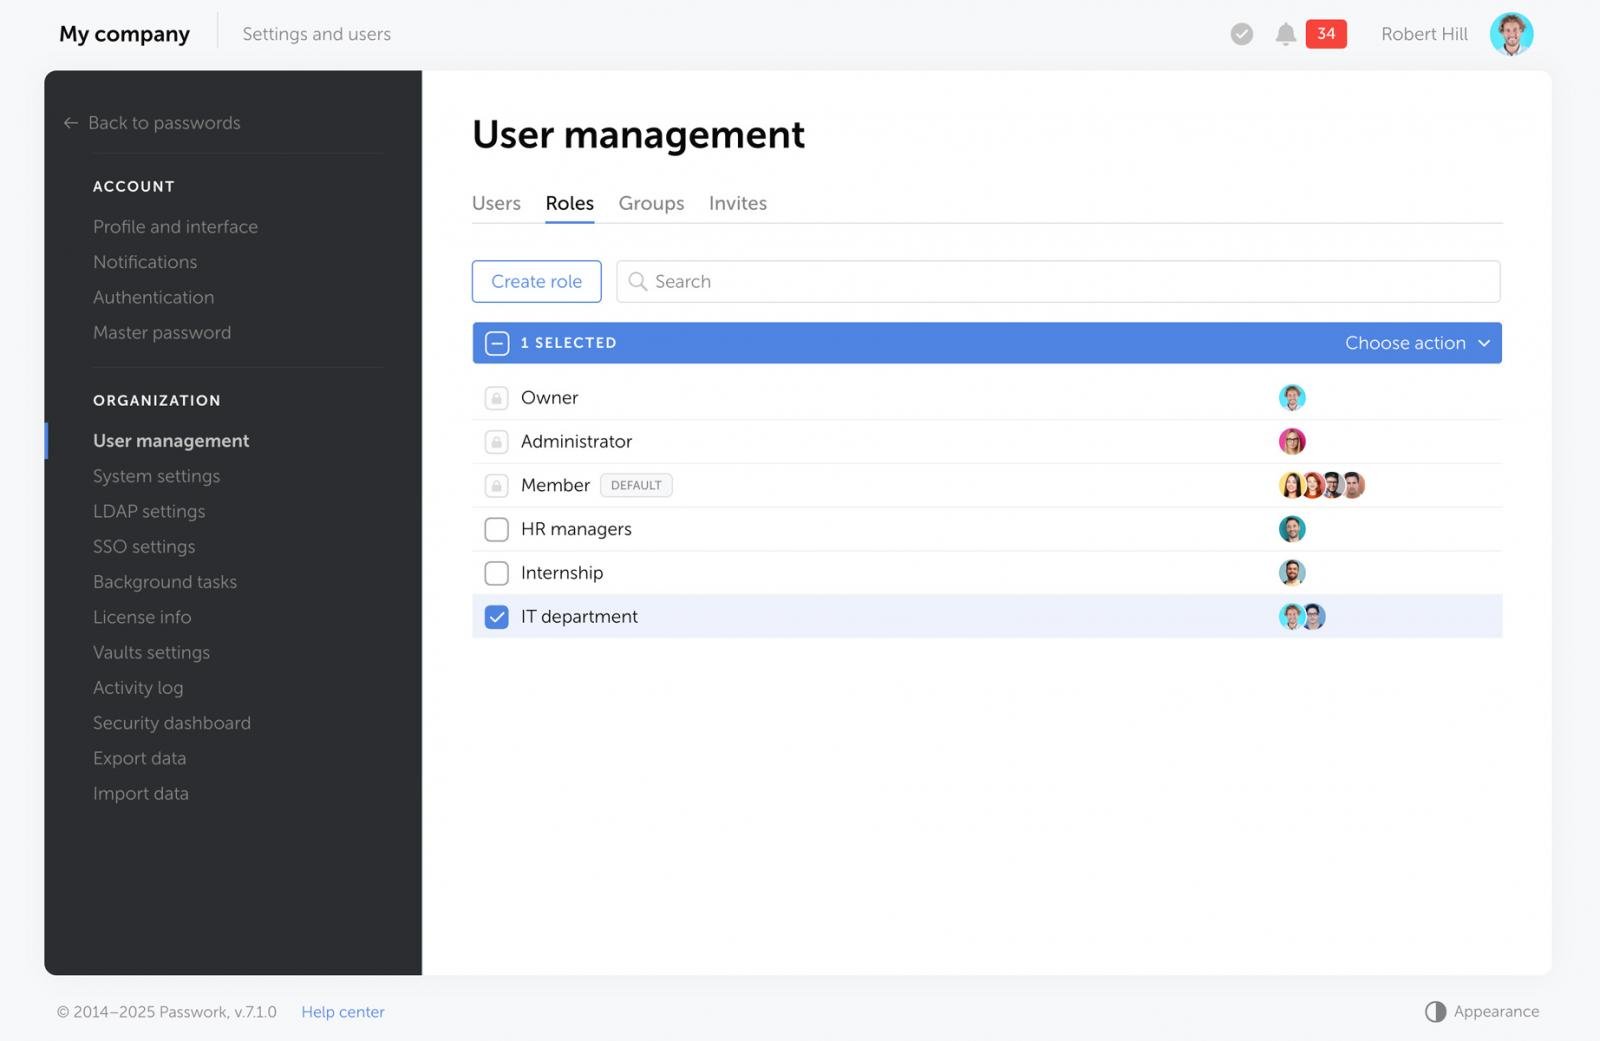Go to the Security dashboard section
The width and height of the screenshot is (1600, 1041).
pyautogui.click(x=171, y=722)
